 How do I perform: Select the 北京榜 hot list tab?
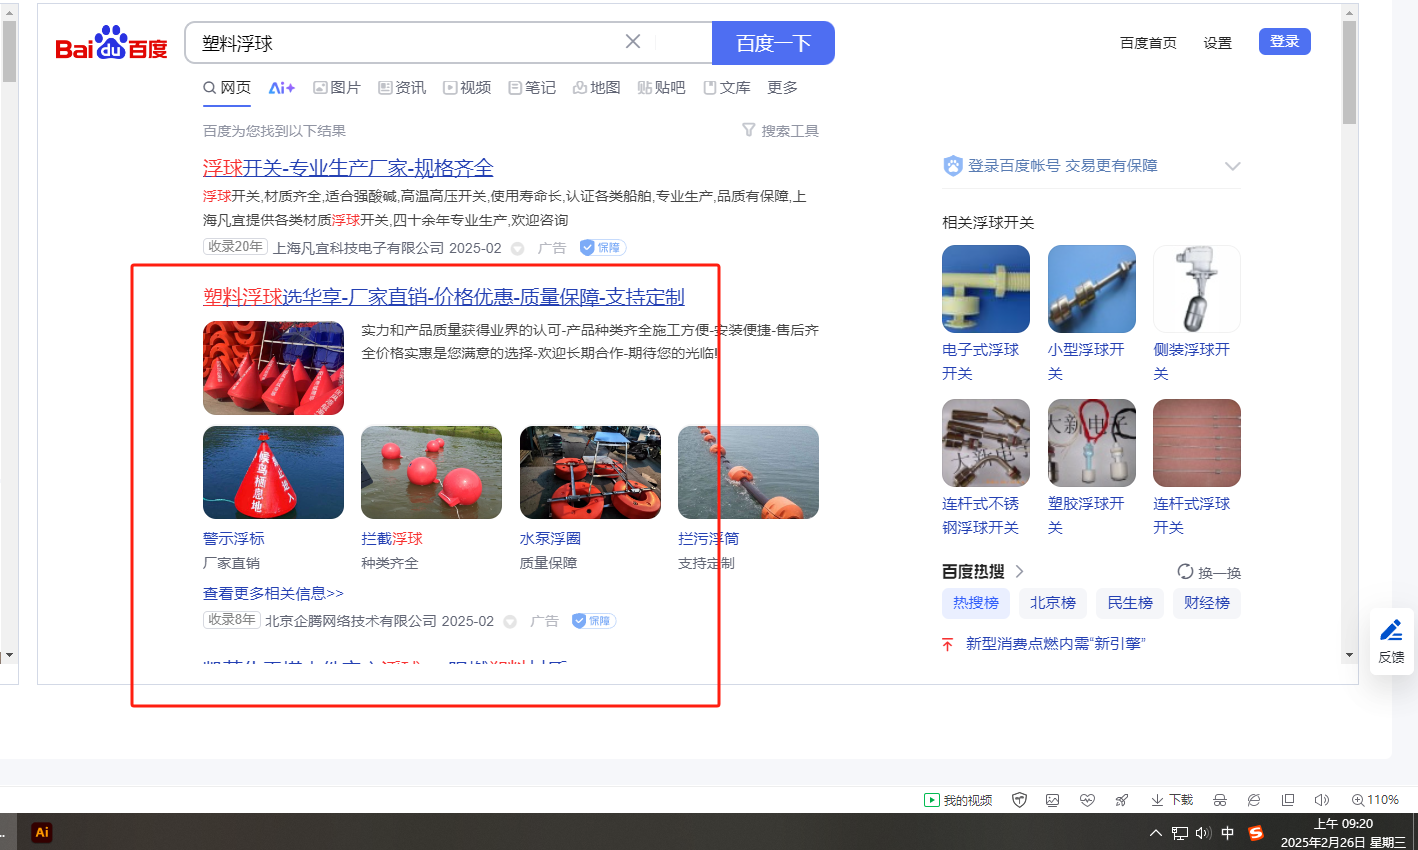(x=1053, y=603)
